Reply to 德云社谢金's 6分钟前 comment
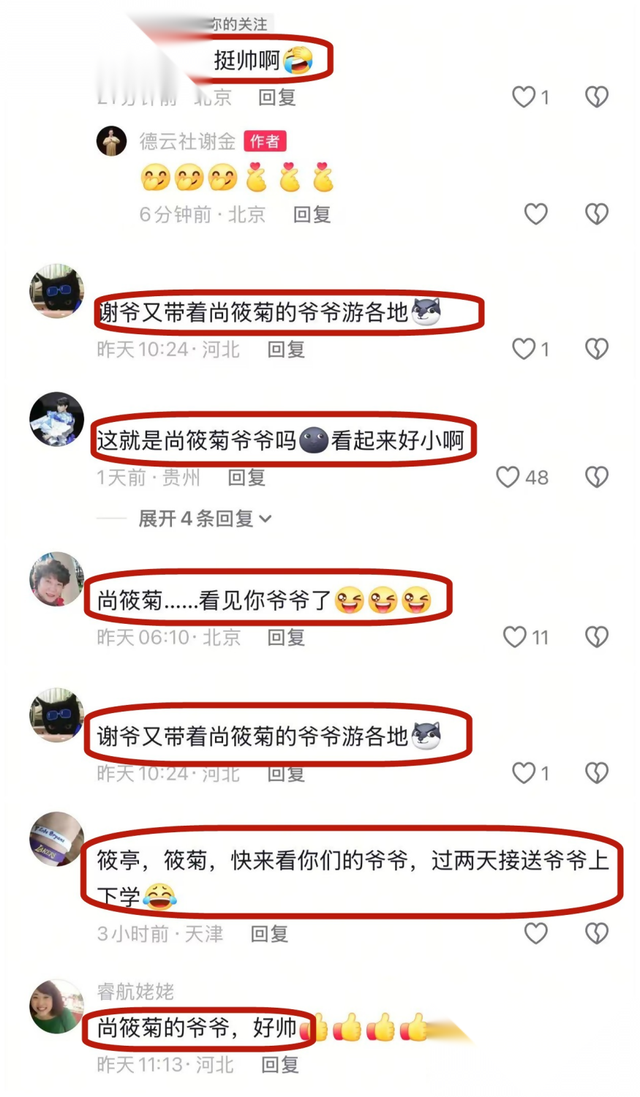 (x=312, y=214)
